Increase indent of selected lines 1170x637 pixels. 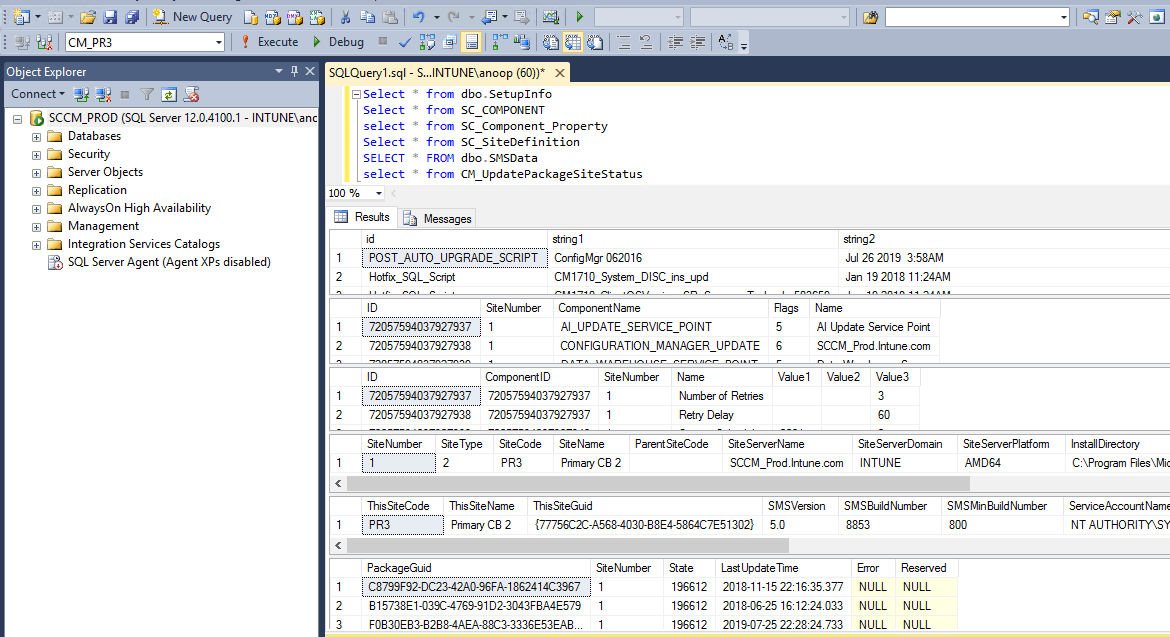pos(698,43)
